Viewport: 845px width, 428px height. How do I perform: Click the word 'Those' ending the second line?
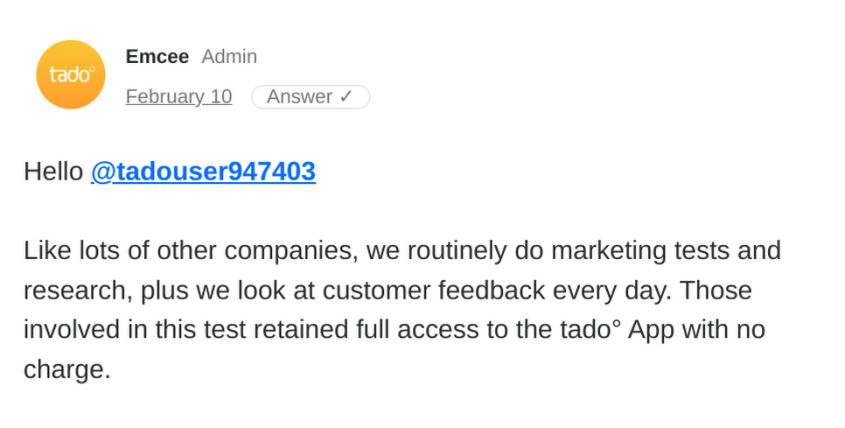(x=716, y=291)
